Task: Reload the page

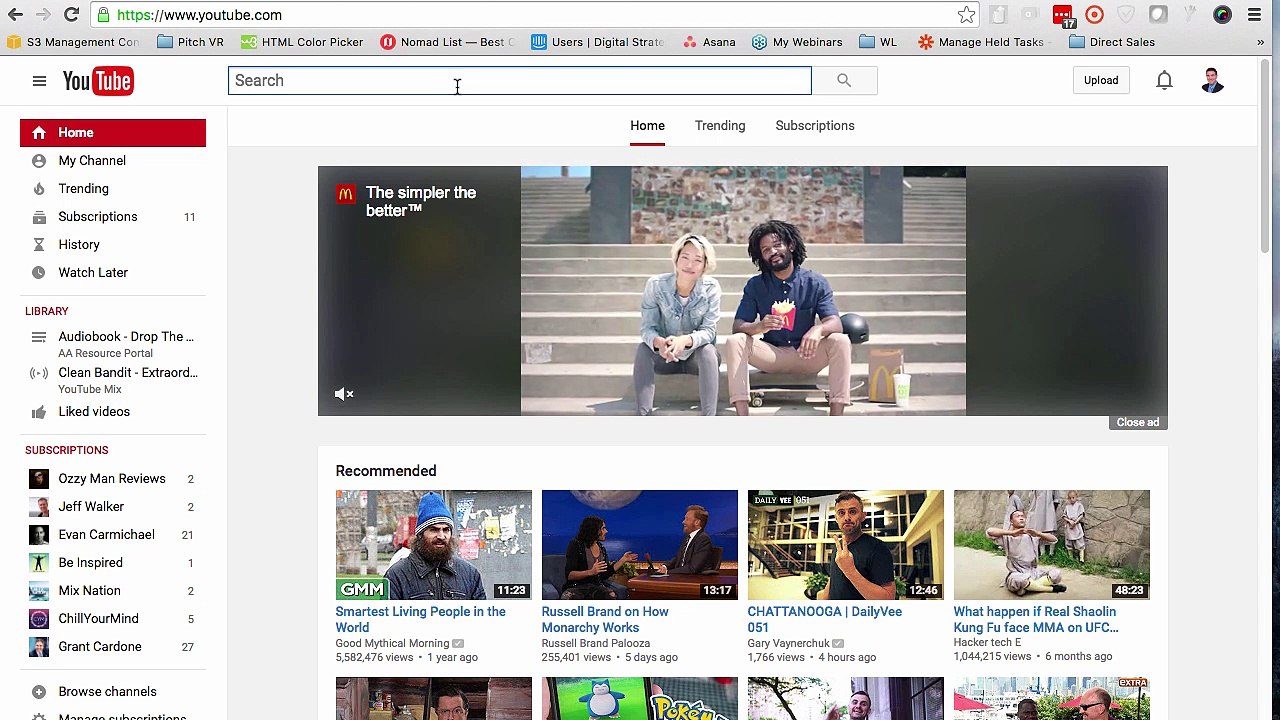Action: pyautogui.click(x=71, y=15)
